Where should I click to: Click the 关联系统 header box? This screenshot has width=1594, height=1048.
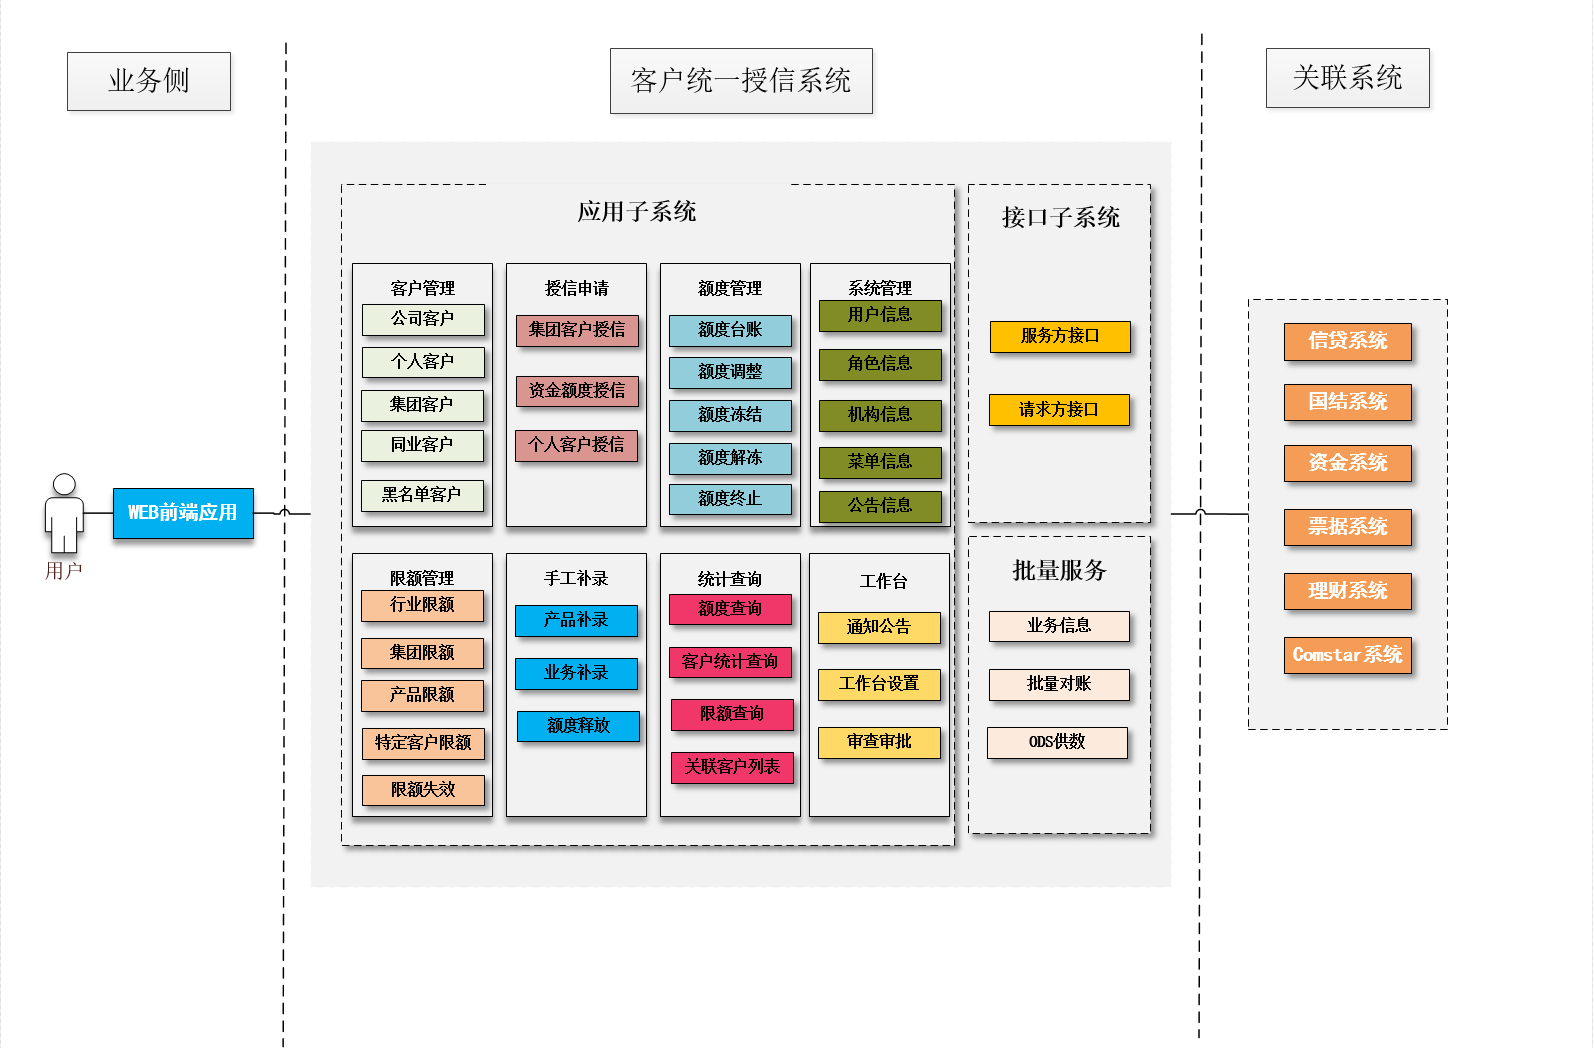1347,78
